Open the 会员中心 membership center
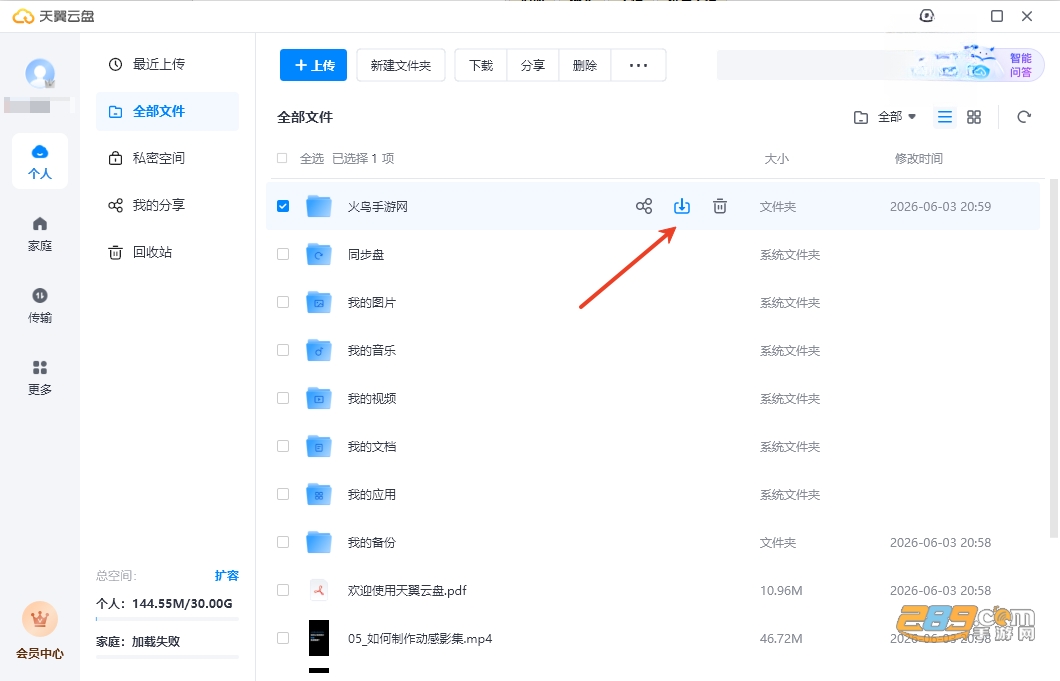The width and height of the screenshot is (1060, 681). click(40, 630)
